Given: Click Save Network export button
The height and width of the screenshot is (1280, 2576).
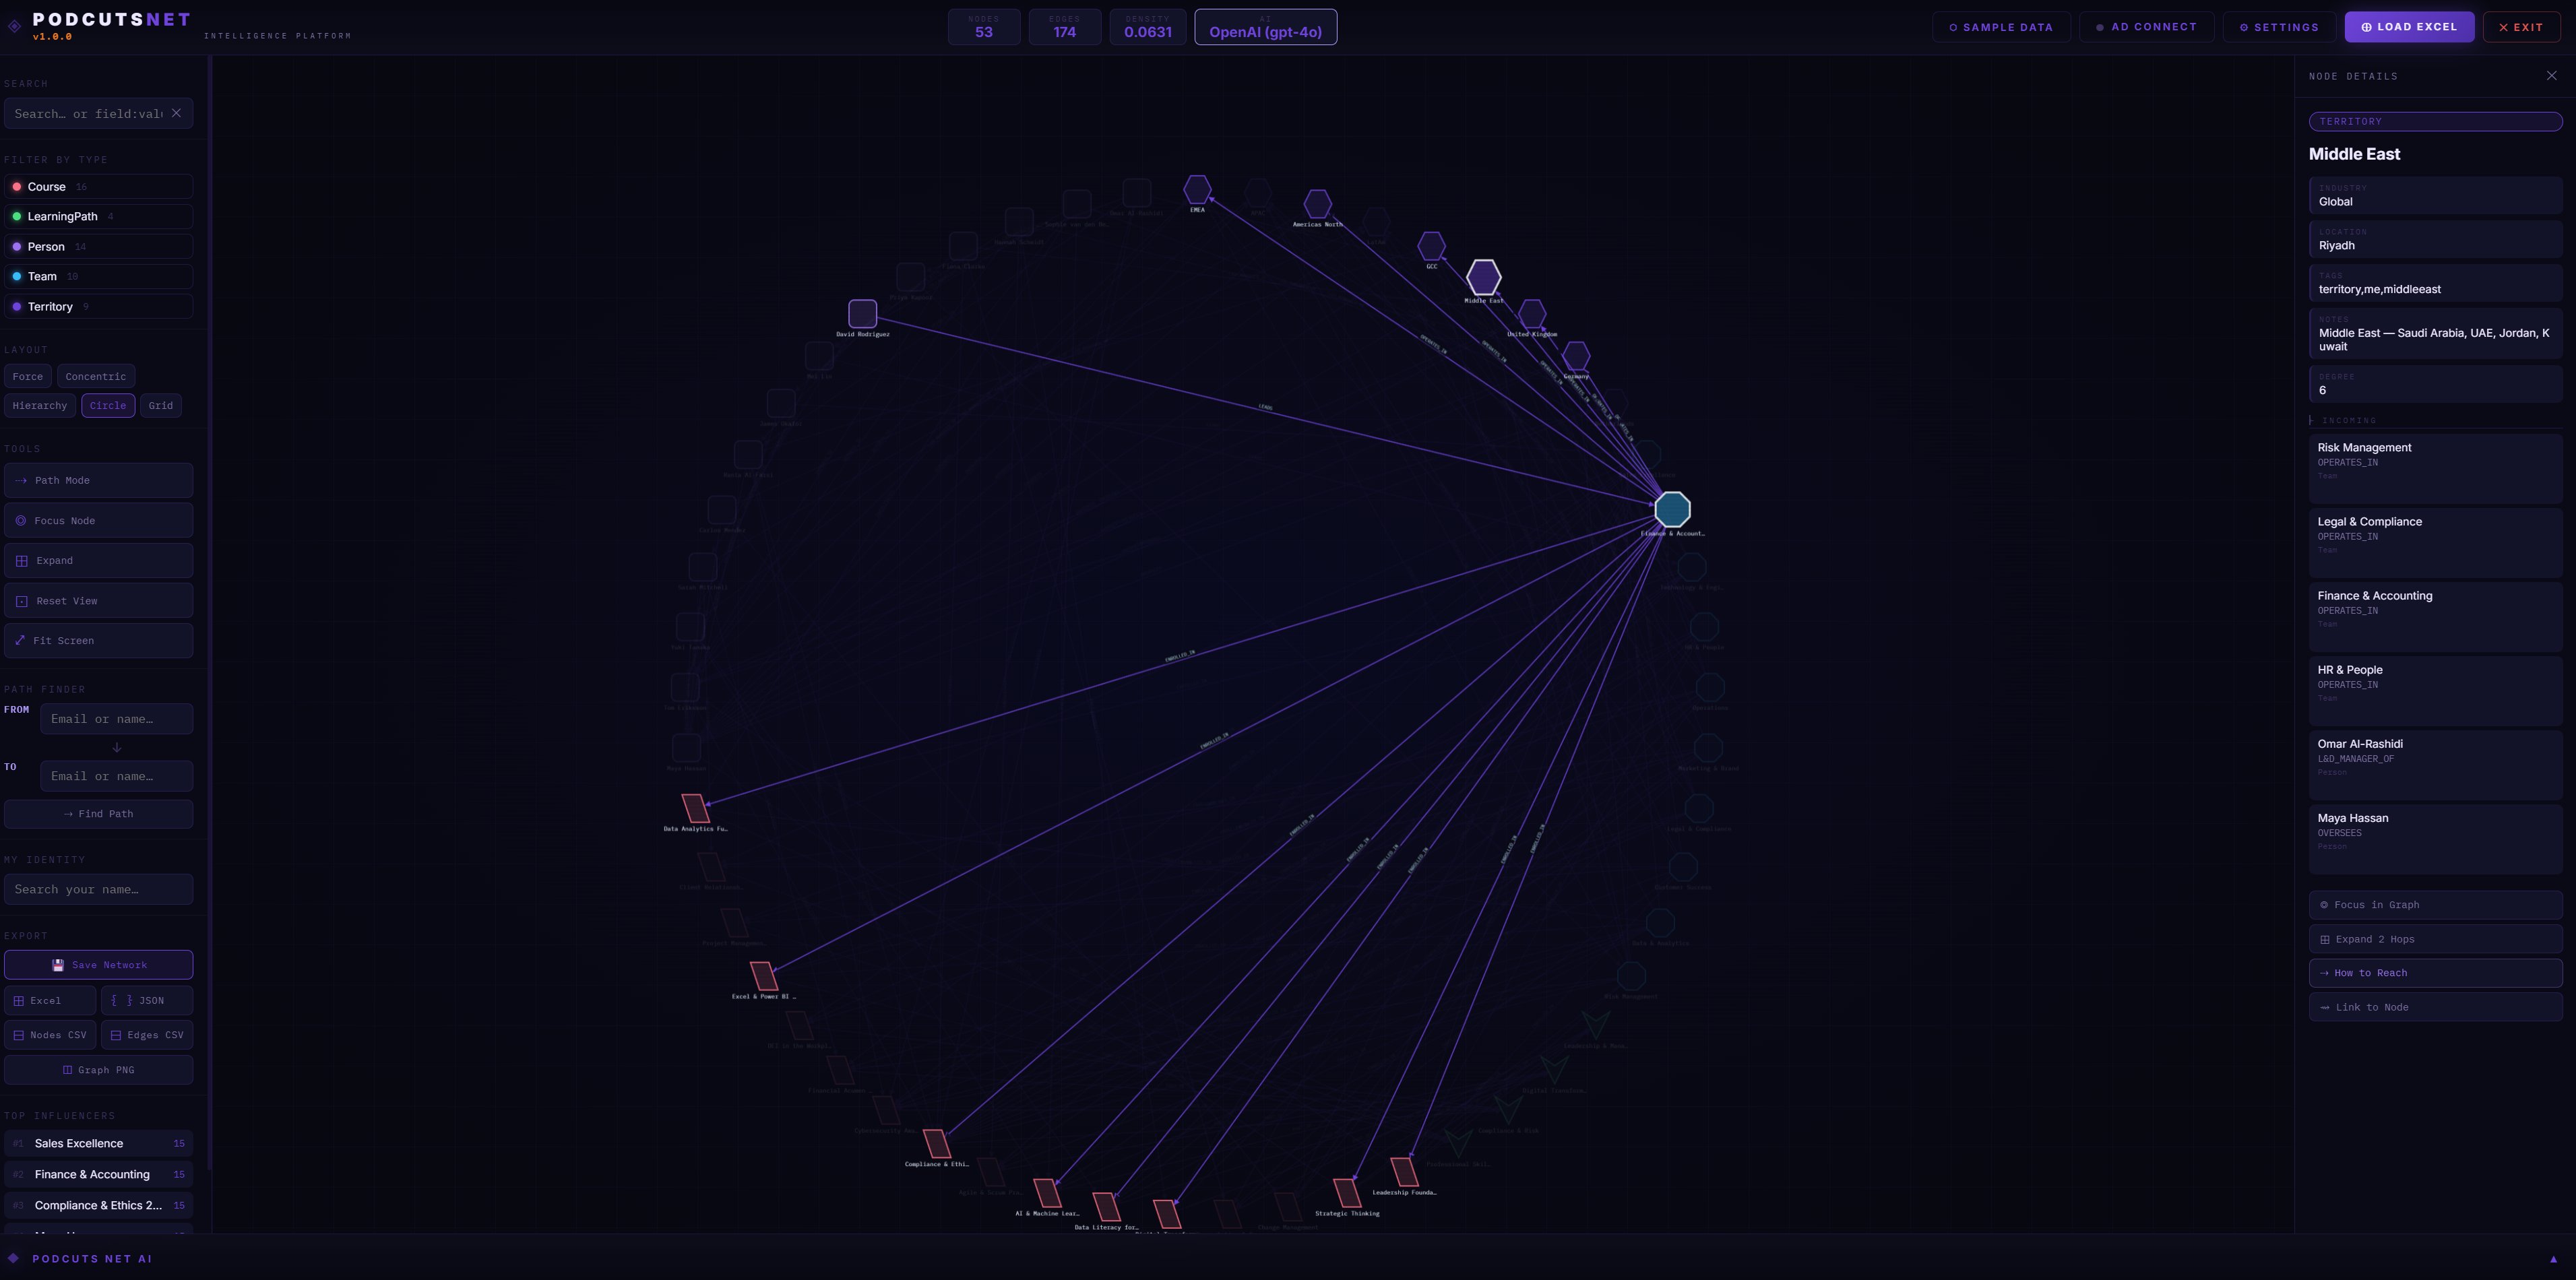Looking at the screenshot, I should [x=98, y=965].
